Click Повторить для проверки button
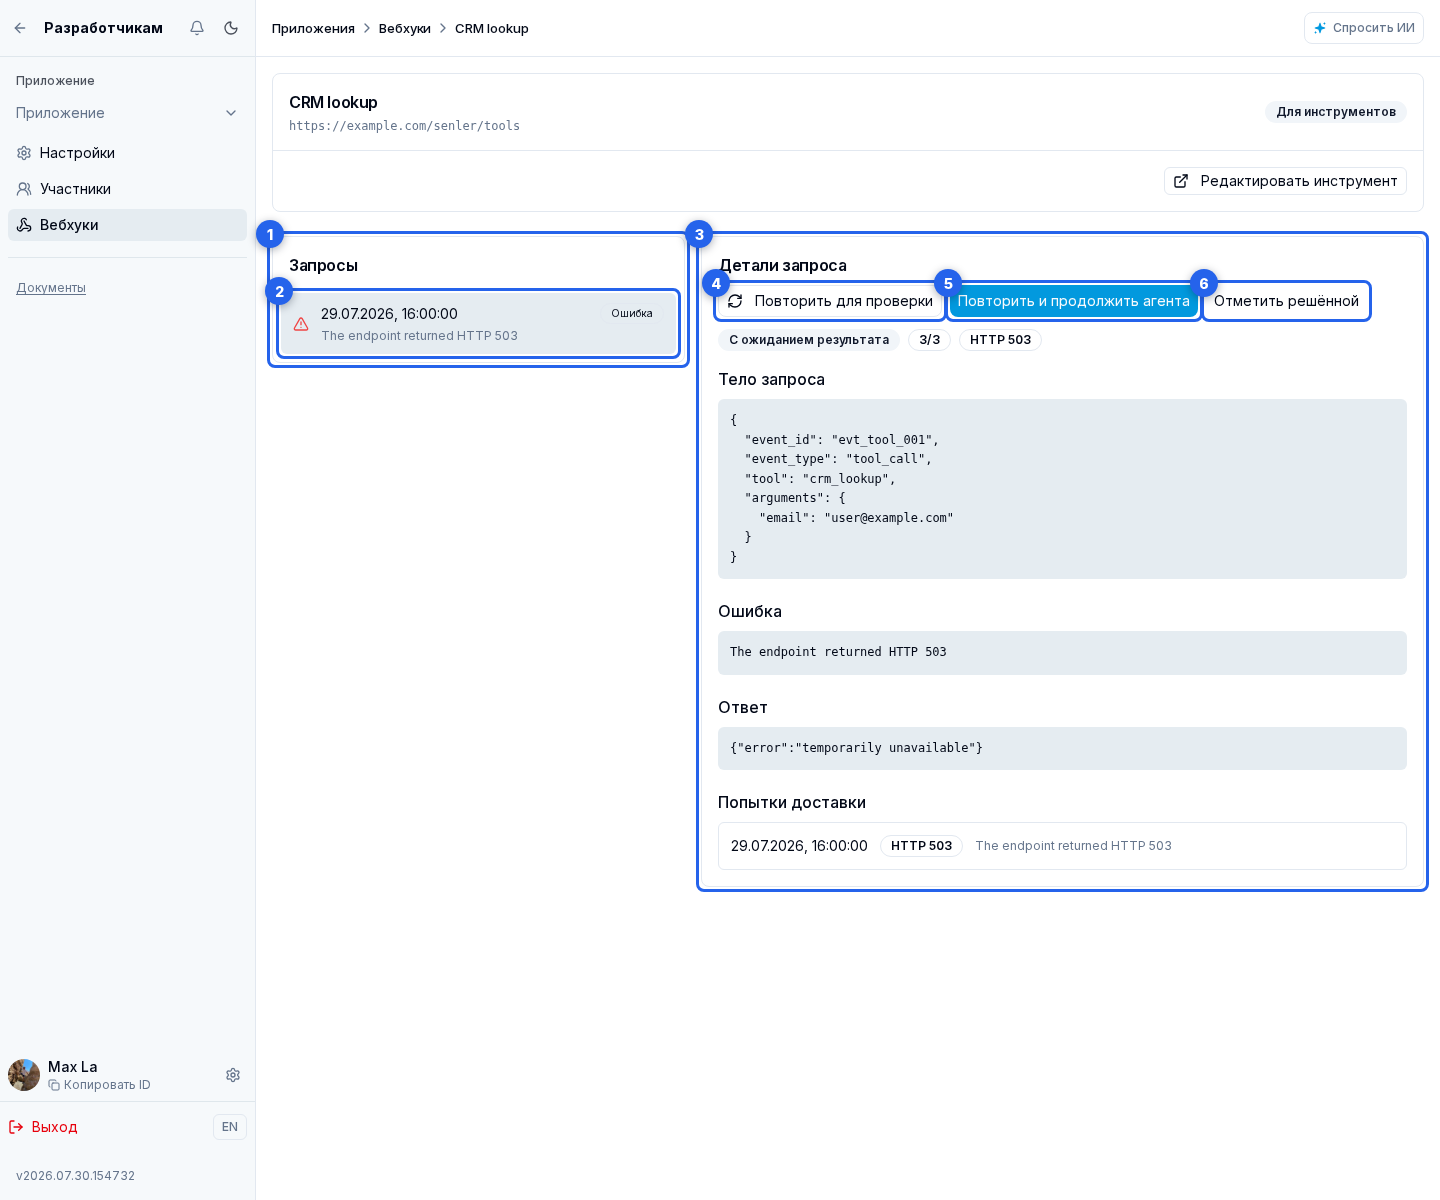 click(x=830, y=301)
